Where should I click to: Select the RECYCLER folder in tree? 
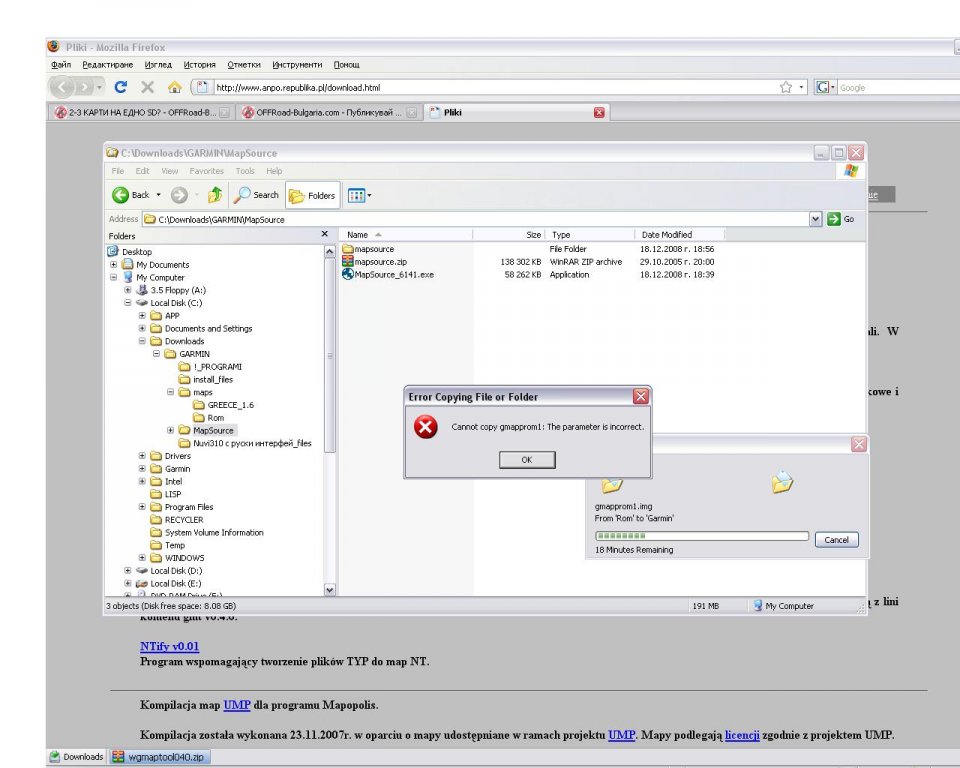point(177,519)
